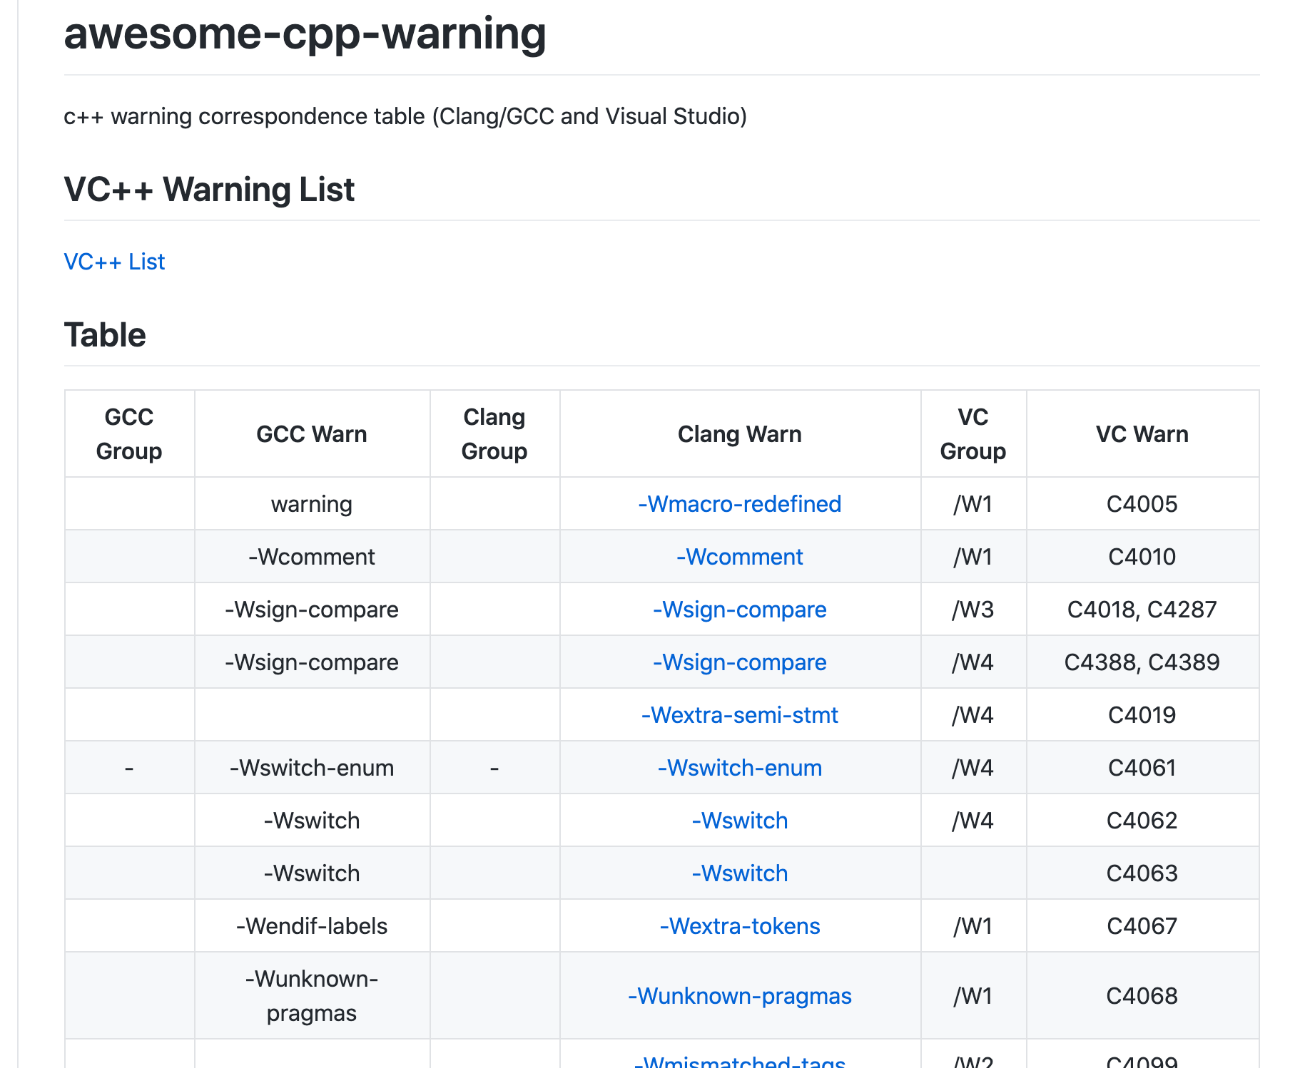1300x1068 pixels.
Task: Click the VC Warn column header
Action: [x=1142, y=434]
